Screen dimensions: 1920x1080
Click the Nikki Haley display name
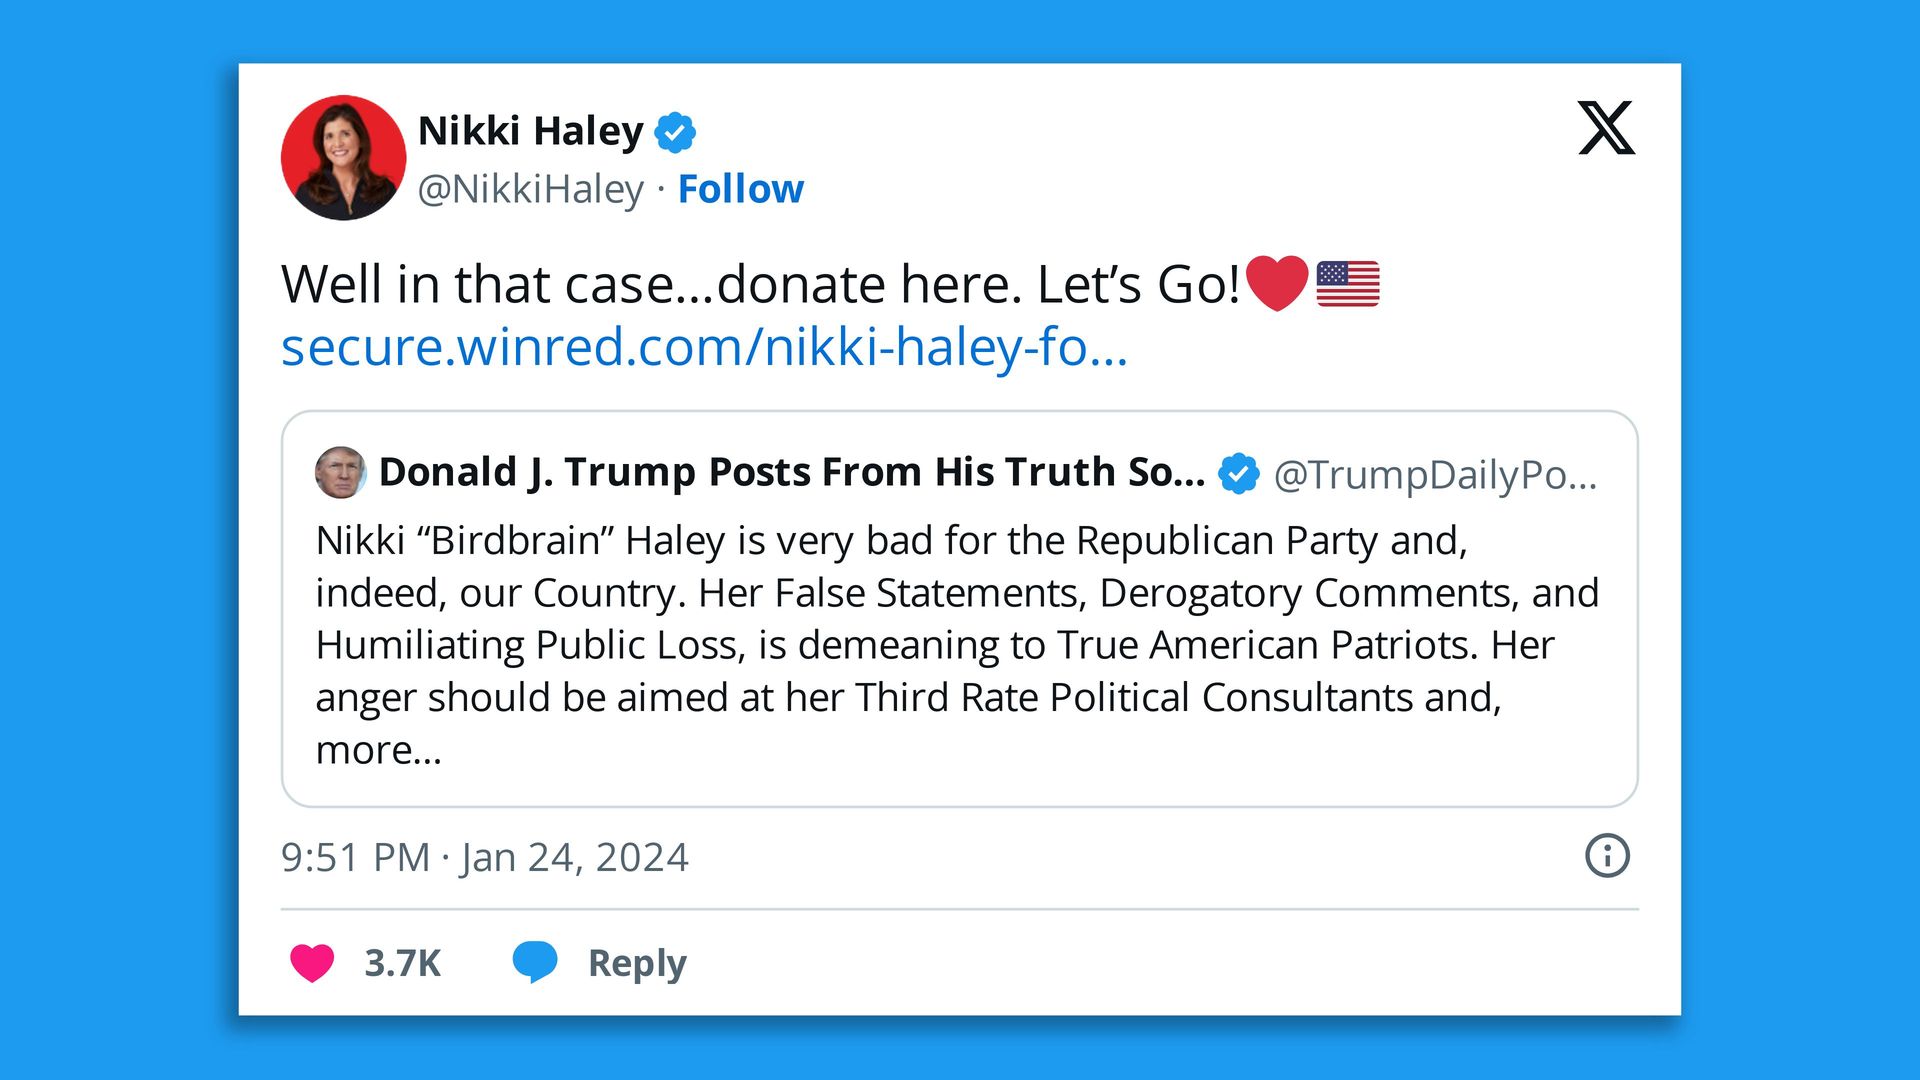tap(530, 131)
